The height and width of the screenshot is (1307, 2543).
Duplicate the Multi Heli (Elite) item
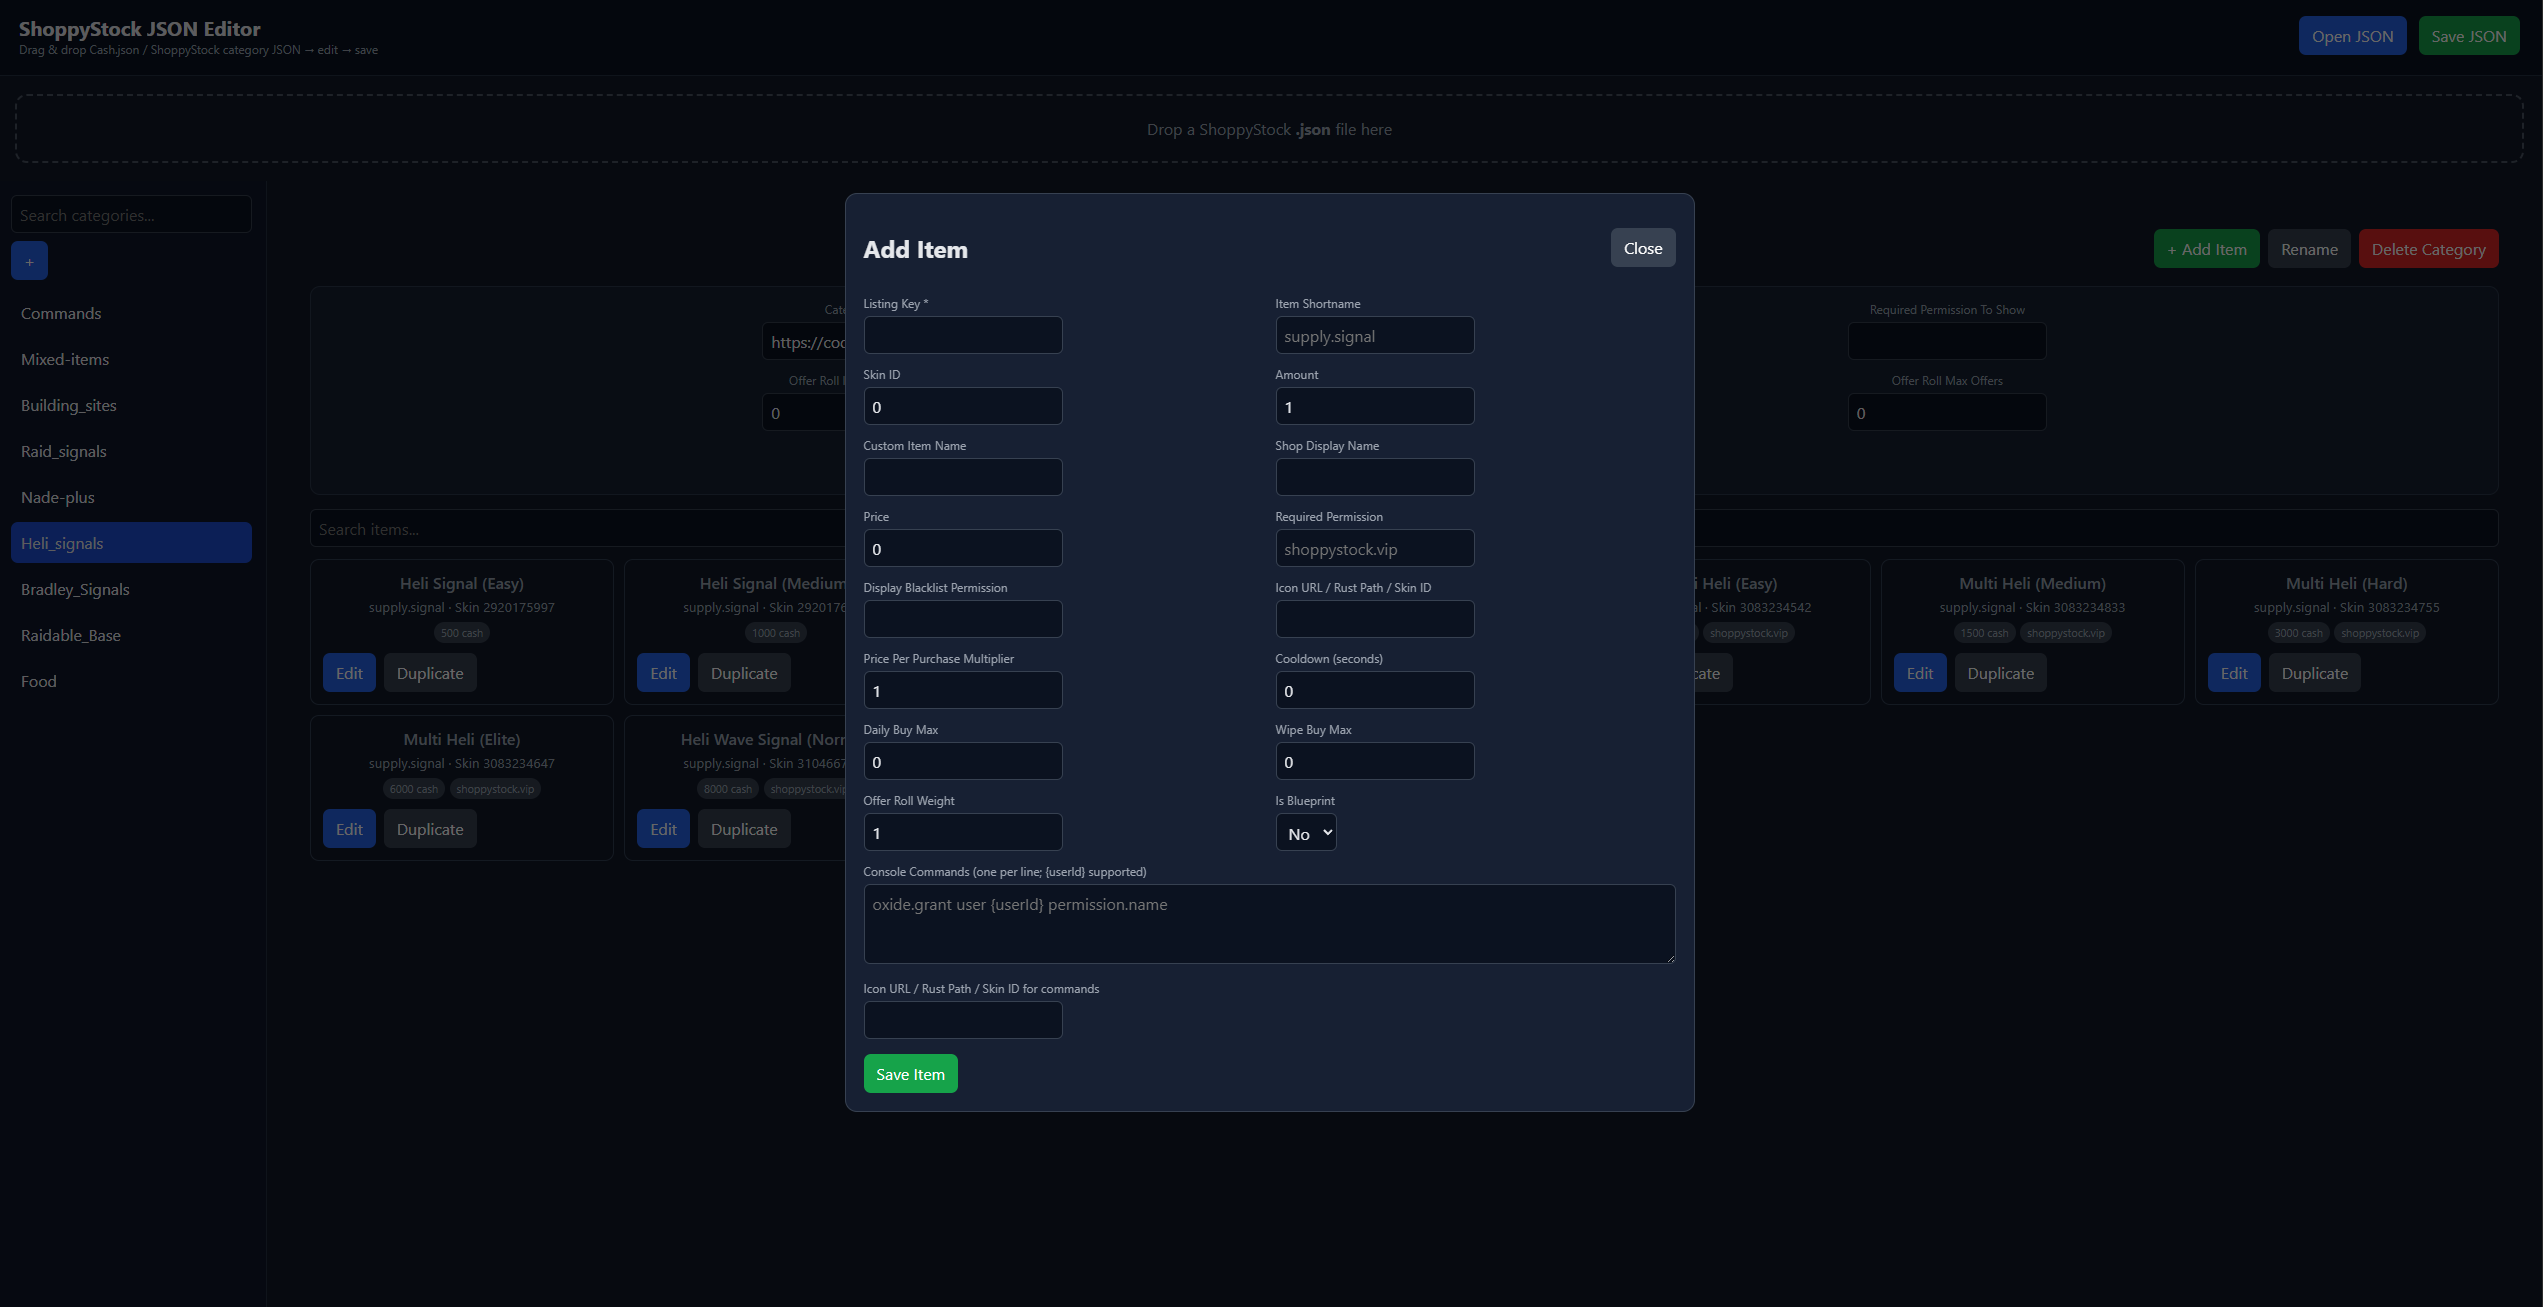point(430,829)
